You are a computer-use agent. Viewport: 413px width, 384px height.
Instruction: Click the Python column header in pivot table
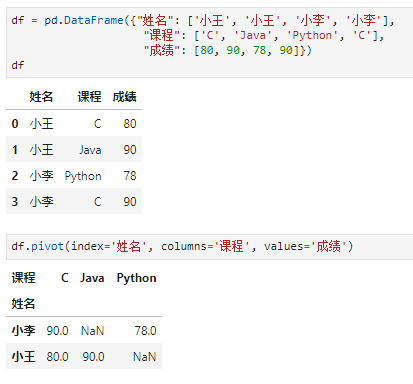136,278
